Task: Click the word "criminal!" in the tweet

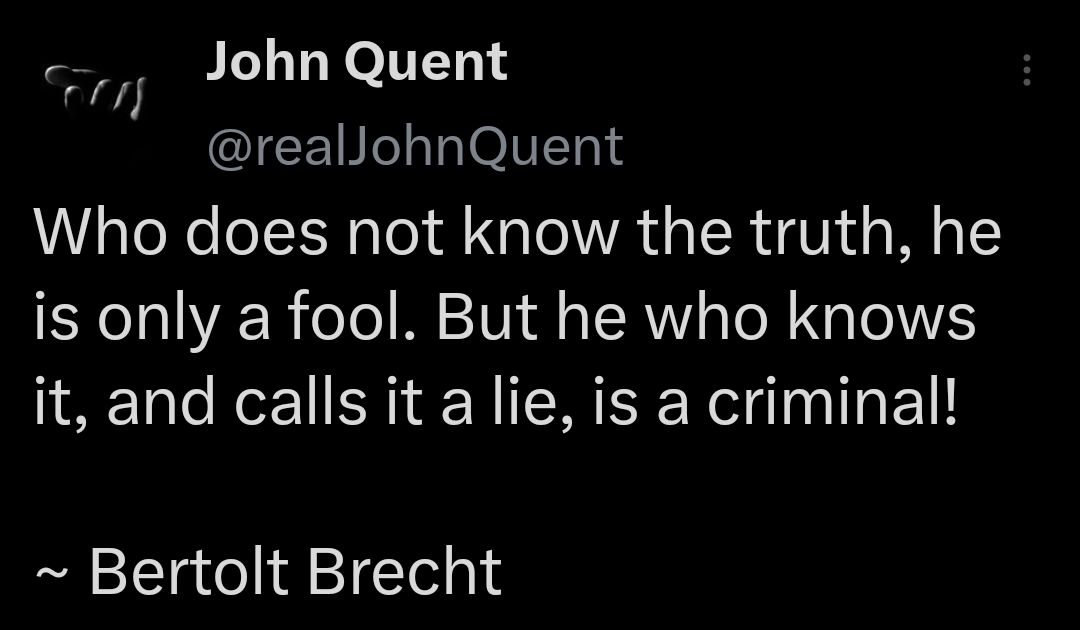Action: click(x=833, y=403)
